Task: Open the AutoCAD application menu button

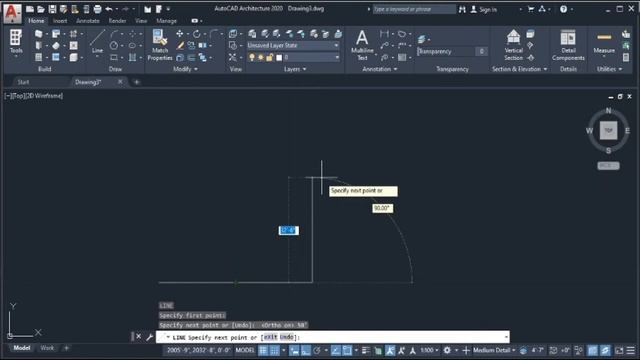Action: pyautogui.click(x=12, y=13)
